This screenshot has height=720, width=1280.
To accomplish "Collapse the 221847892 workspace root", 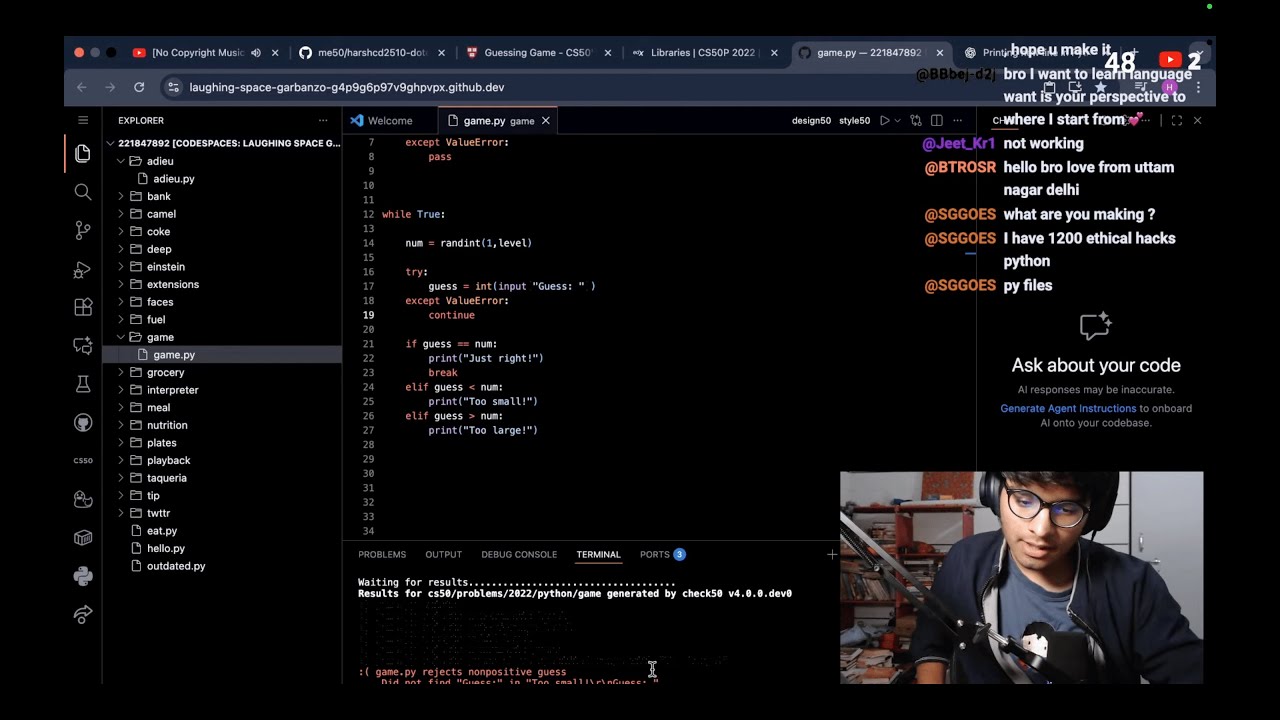I will [x=110, y=143].
